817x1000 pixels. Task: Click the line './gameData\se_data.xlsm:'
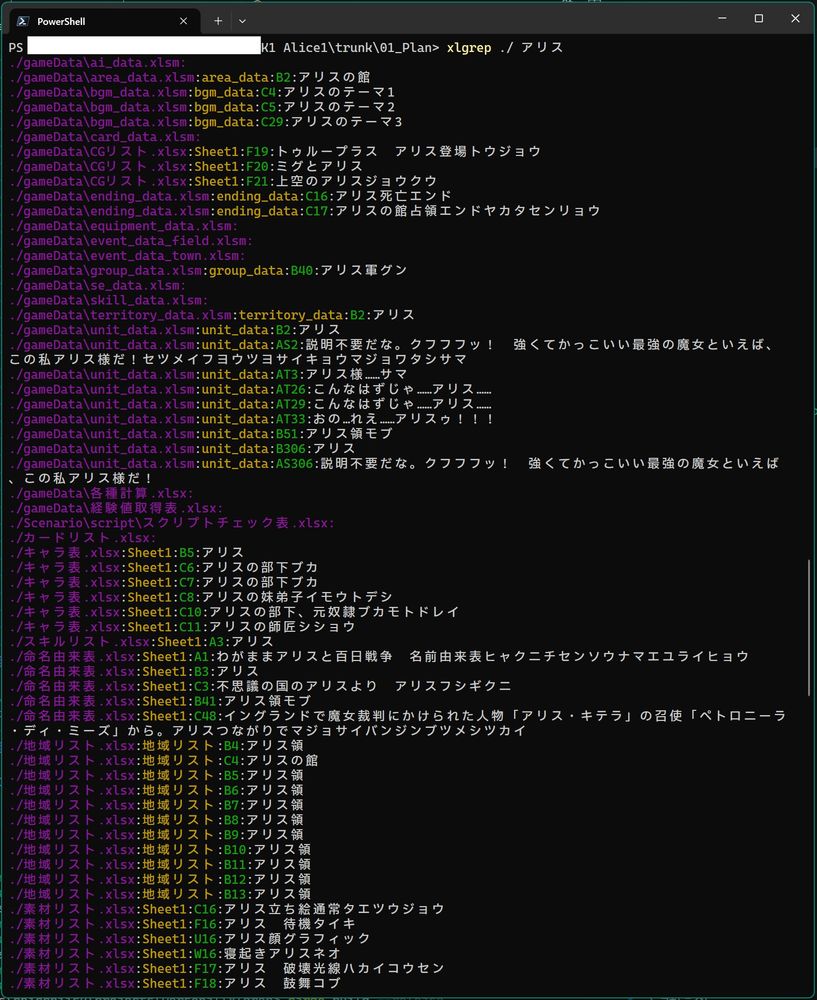(x=97, y=285)
